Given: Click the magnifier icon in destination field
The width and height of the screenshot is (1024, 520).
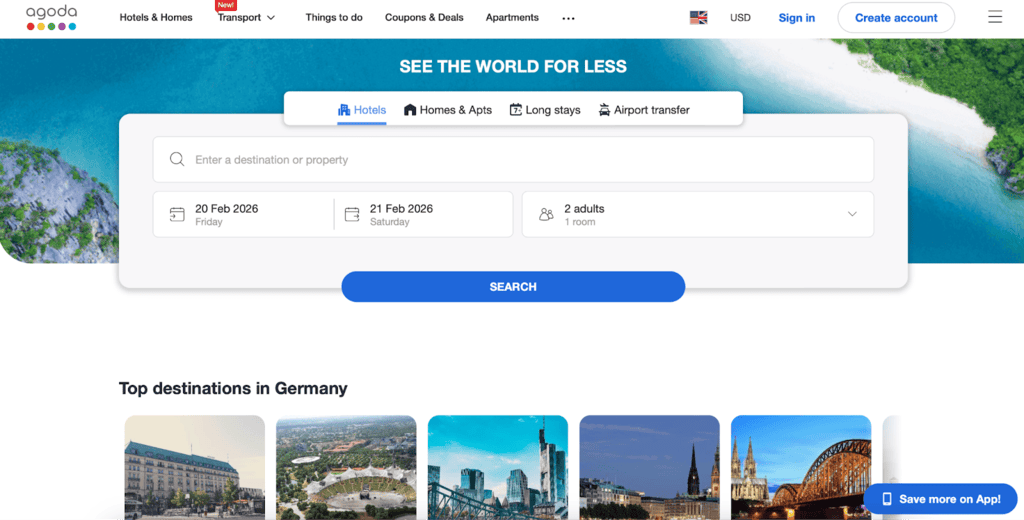Looking at the screenshot, I should click(176, 159).
